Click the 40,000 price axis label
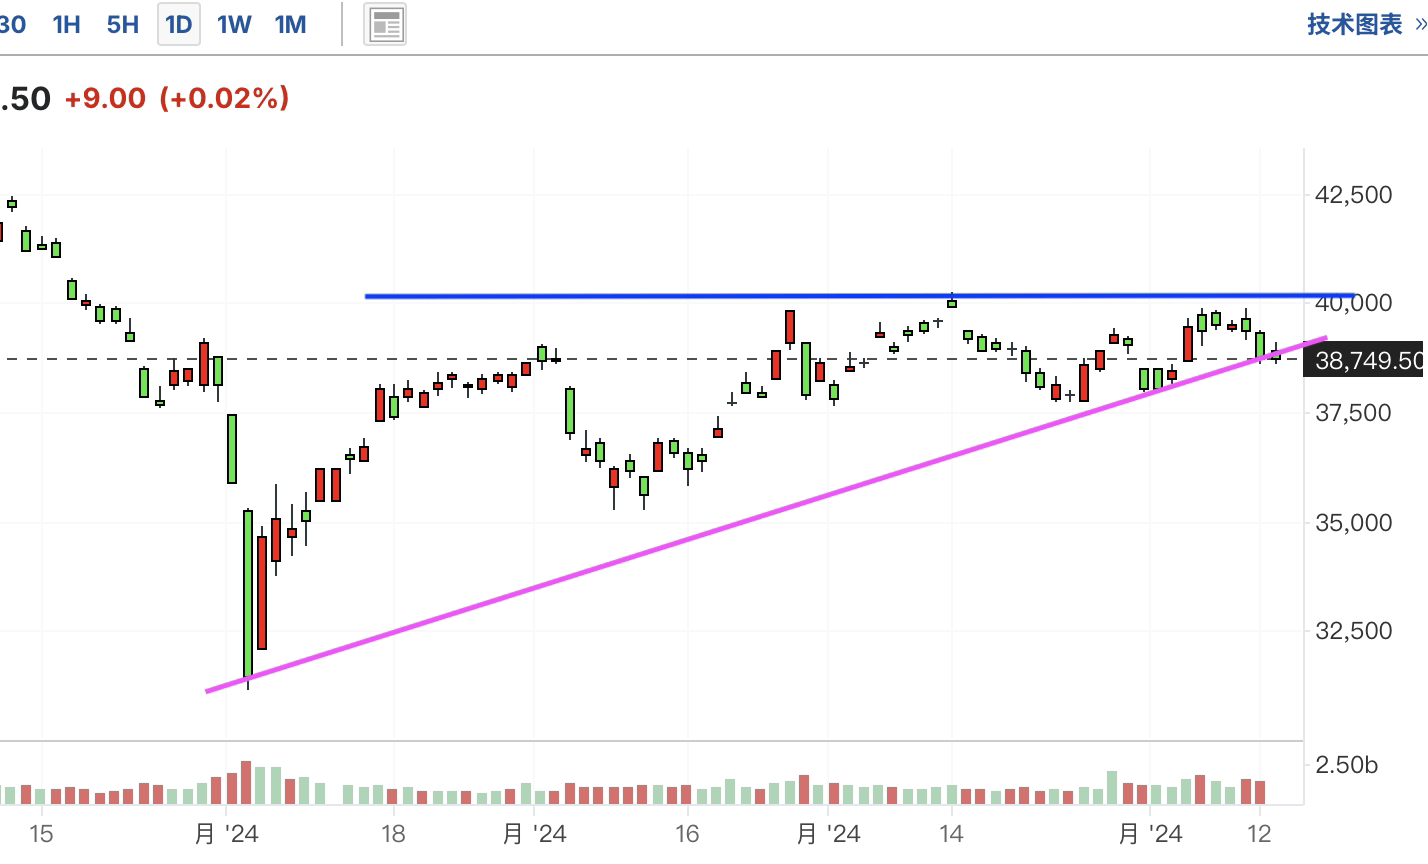The width and height of the screenshot is (1428, 864). (1353, 302)
